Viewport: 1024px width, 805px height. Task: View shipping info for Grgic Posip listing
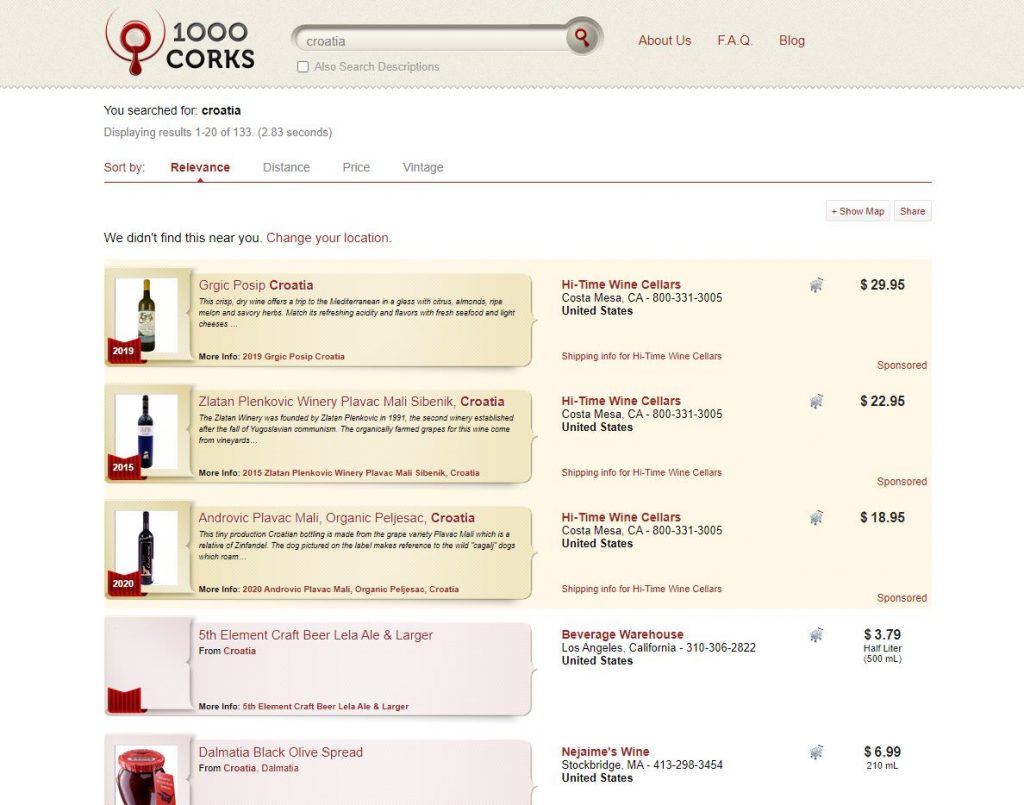pyautogui.click(x=641, y=356)
